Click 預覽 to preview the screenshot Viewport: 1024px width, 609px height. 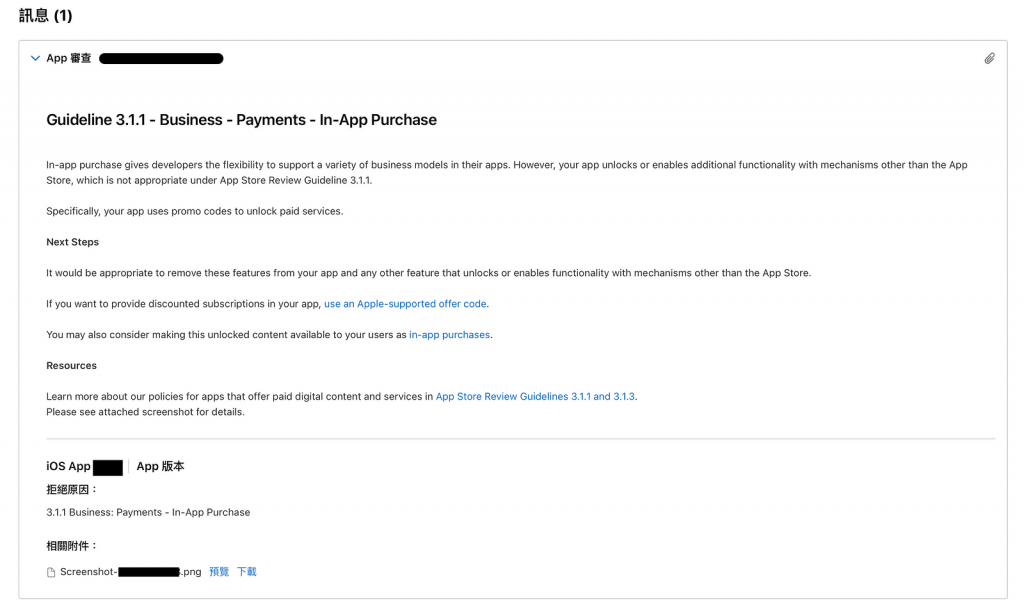[x=219, y=572]
